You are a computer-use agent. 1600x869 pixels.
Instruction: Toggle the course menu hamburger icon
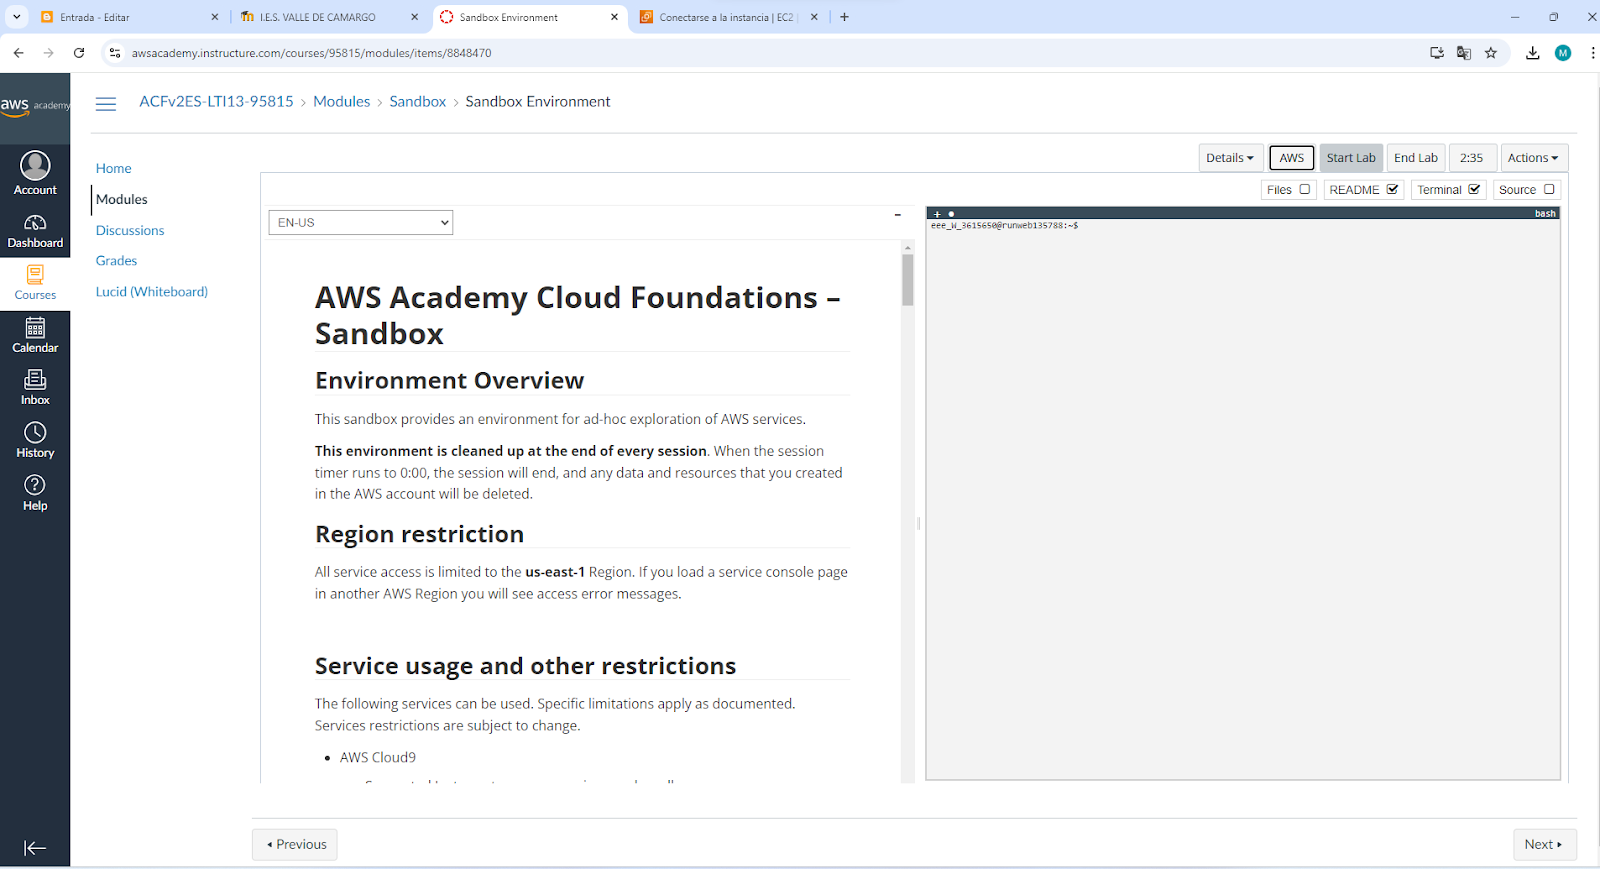point(106,103)
